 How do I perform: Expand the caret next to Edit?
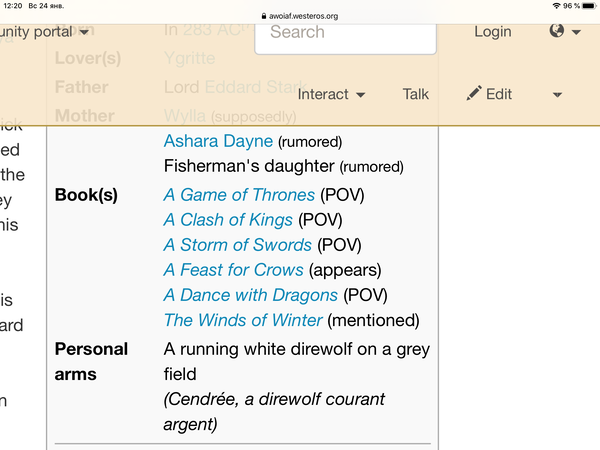[x=558, y=95]
